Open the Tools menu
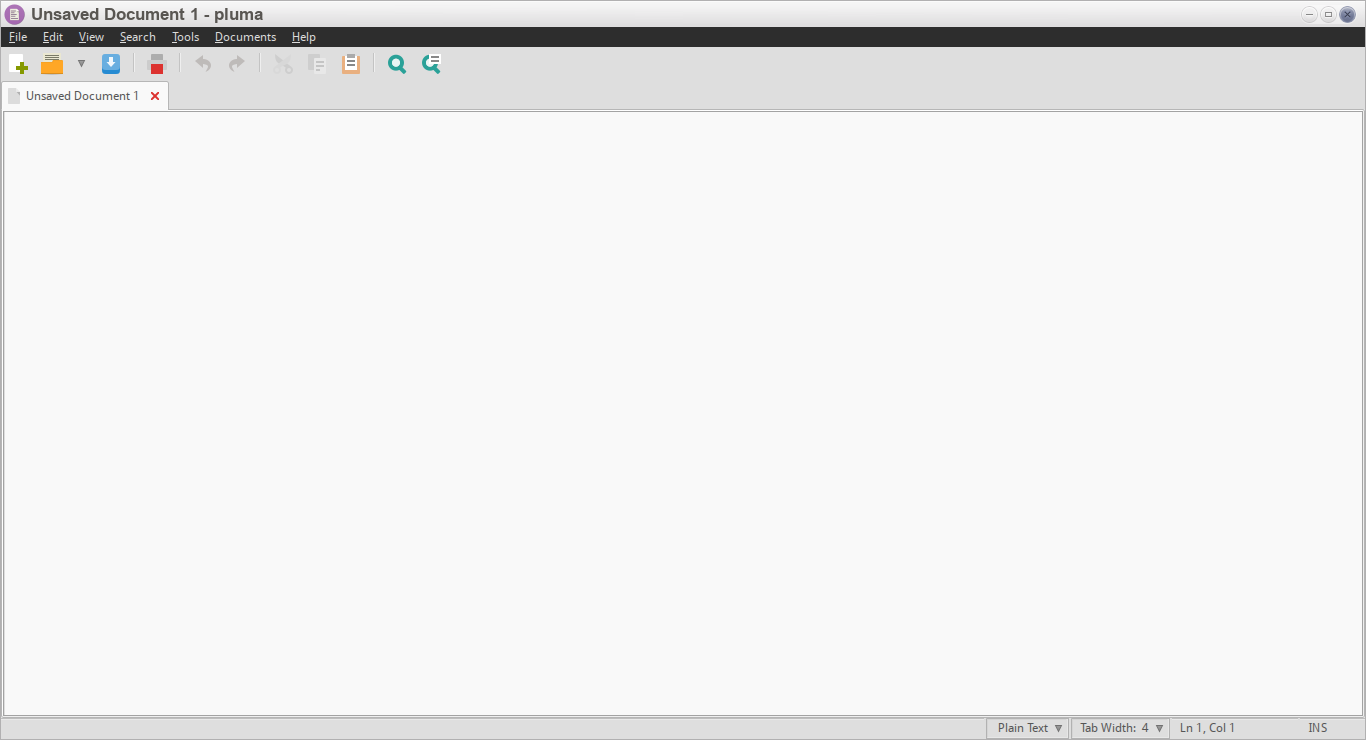The width and height of the screenshot is (1366, 740). coord(185,37)
